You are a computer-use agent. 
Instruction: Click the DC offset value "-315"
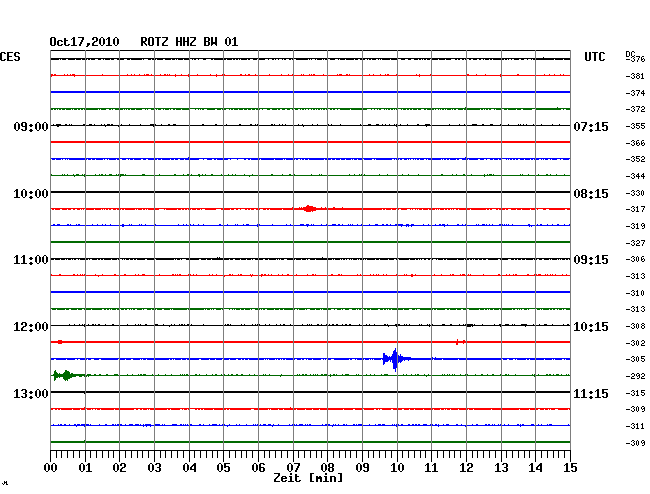[635, 393]
